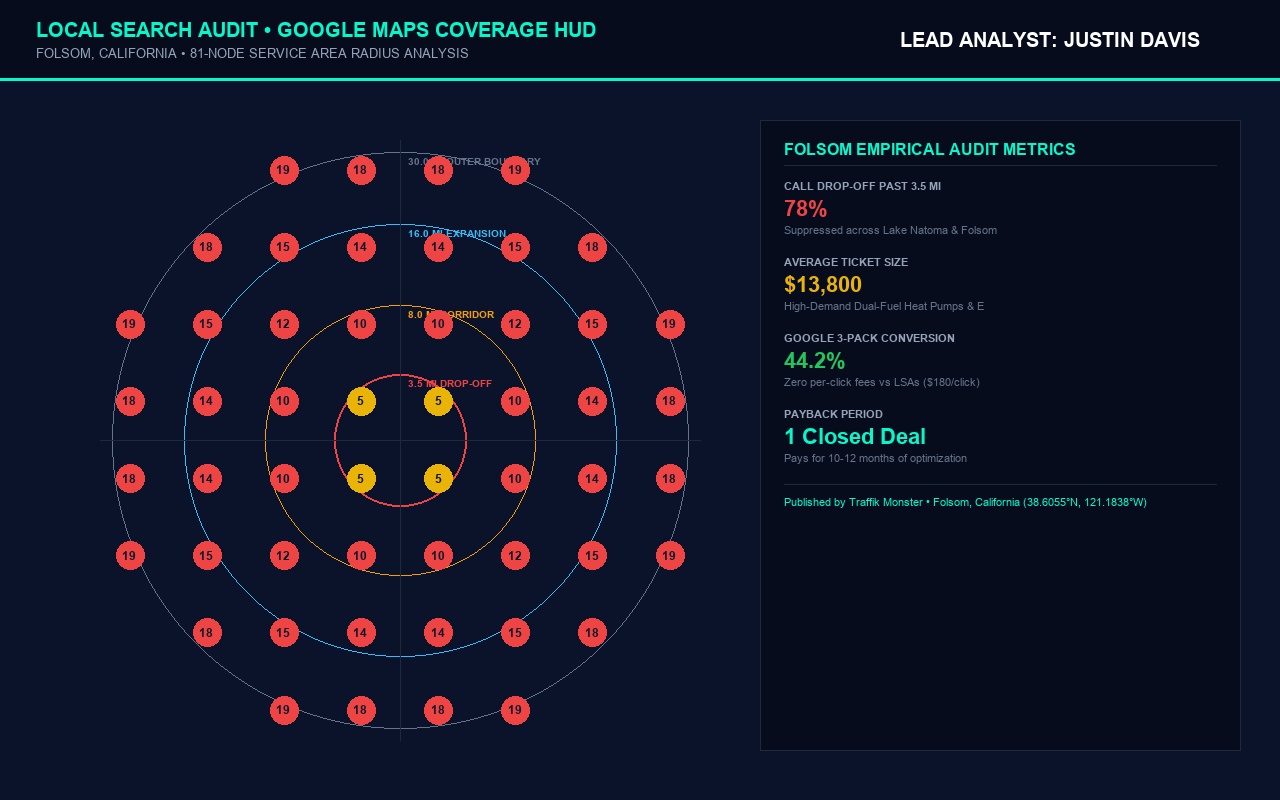Image resolution: width=1280 pixels, height=800 pixels.
Task: Select the "PAYBACK PERIOD" label
Action: 833,414
